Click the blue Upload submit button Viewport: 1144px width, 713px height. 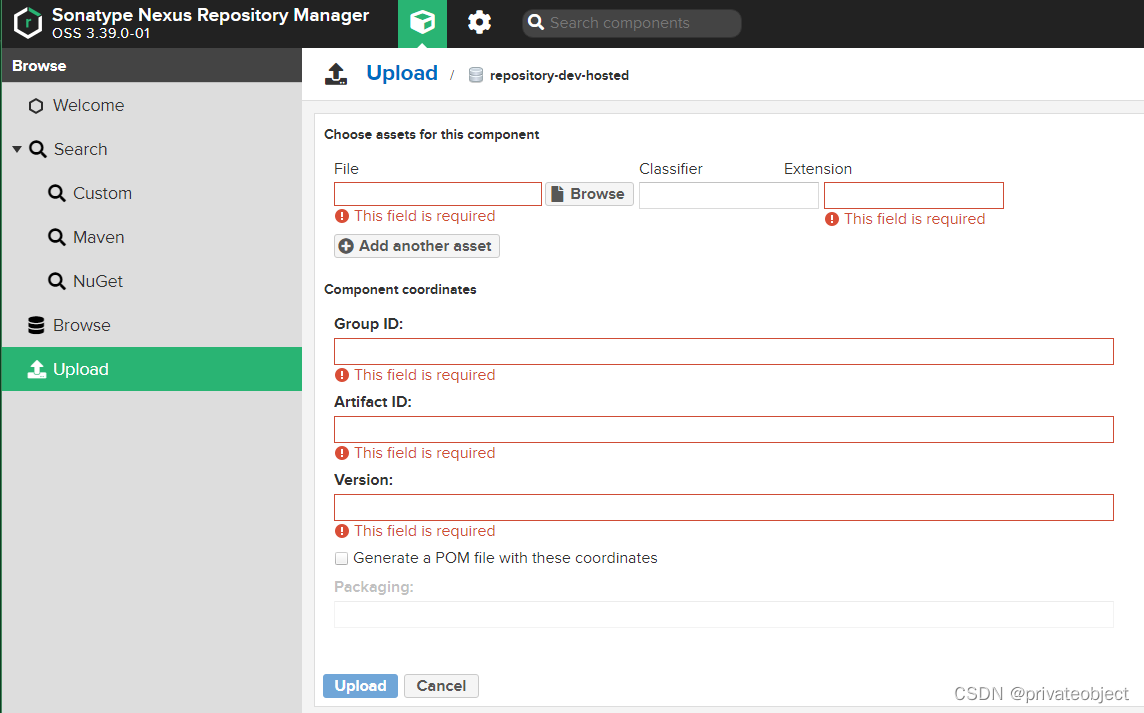click(x=360, y=686)
